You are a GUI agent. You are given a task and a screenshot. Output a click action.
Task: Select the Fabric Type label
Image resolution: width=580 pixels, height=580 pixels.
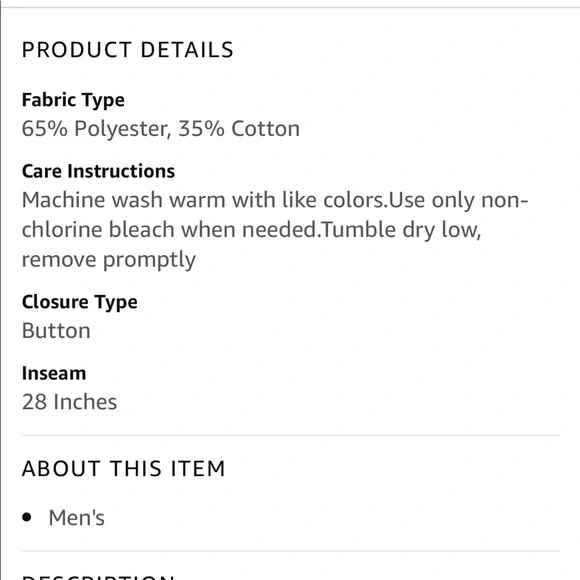[73, 100]
